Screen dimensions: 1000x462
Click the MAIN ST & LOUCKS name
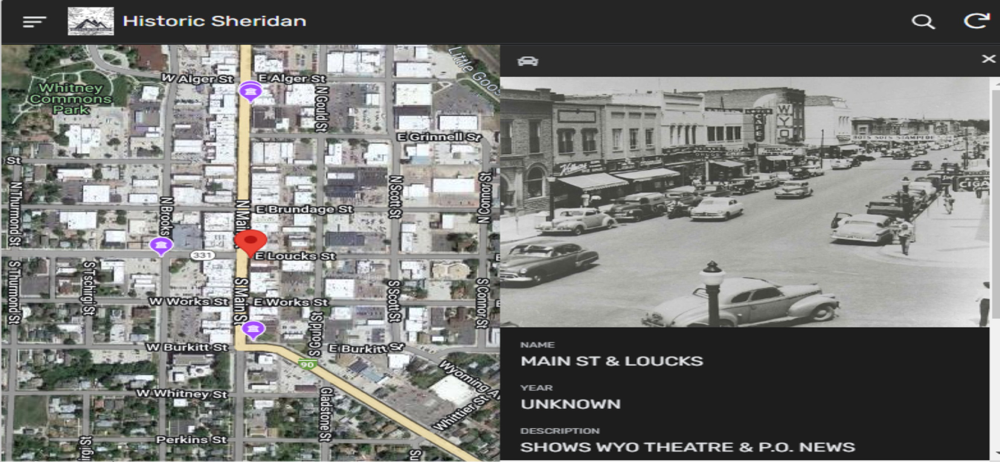point(612,361)
